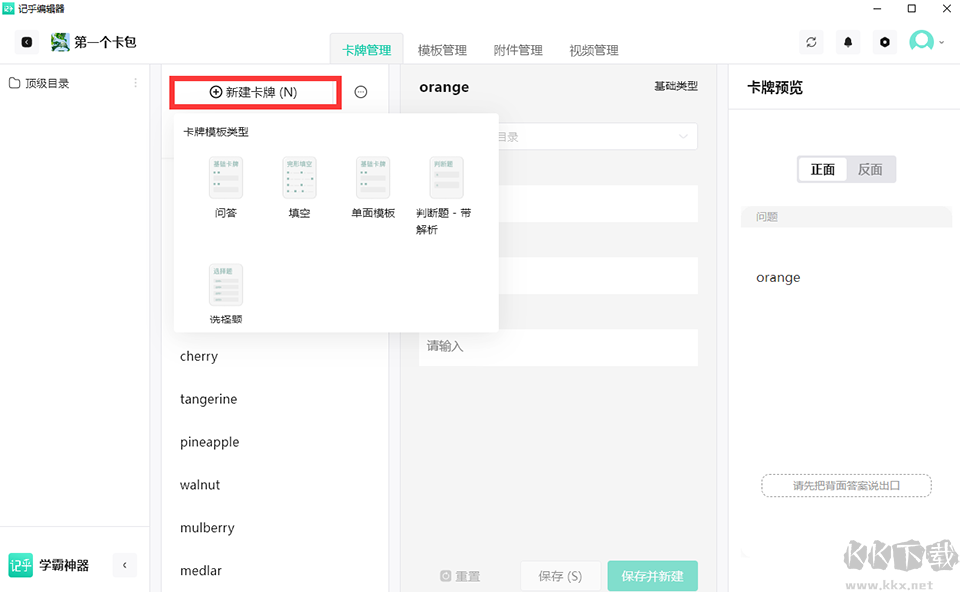The height and width of the screenshot is (592, 960).
Task: Choose the 问答 card template
Action: click(225, 187)
